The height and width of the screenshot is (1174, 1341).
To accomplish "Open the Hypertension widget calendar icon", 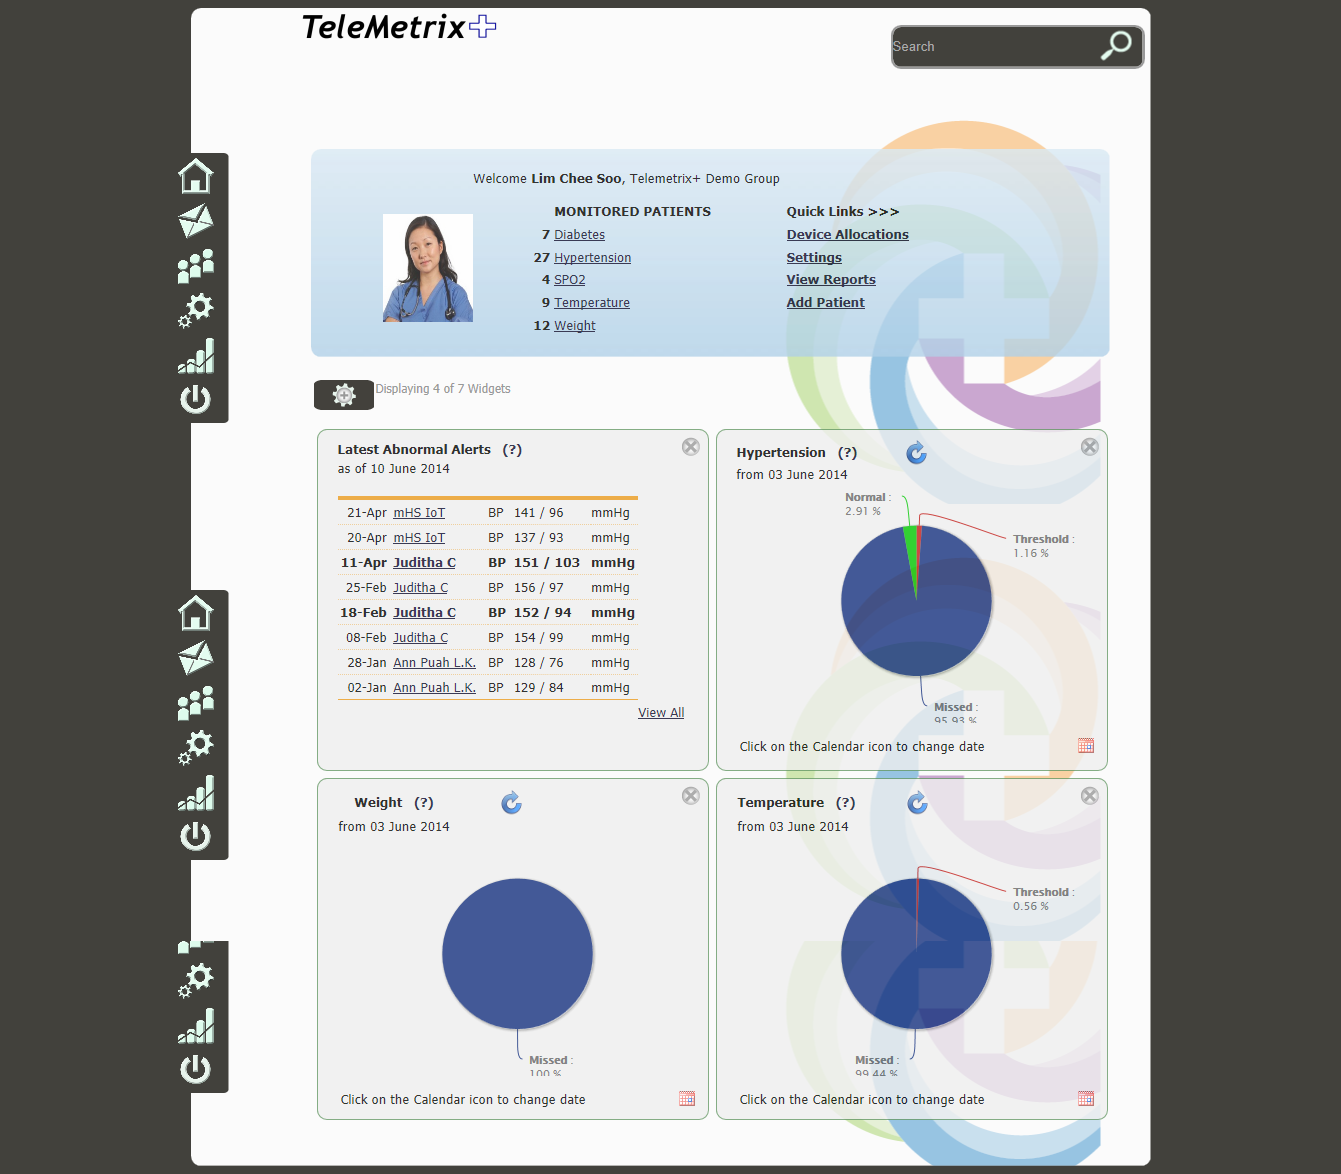I will (x=1086, y=746).
